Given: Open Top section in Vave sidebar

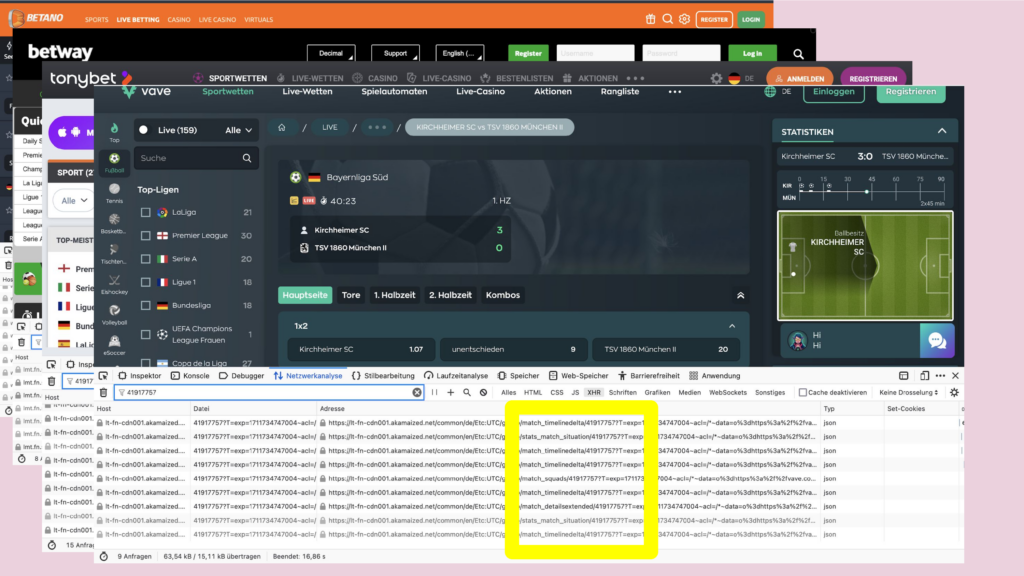Looking at the screenshot, I should tap(114, 132).
